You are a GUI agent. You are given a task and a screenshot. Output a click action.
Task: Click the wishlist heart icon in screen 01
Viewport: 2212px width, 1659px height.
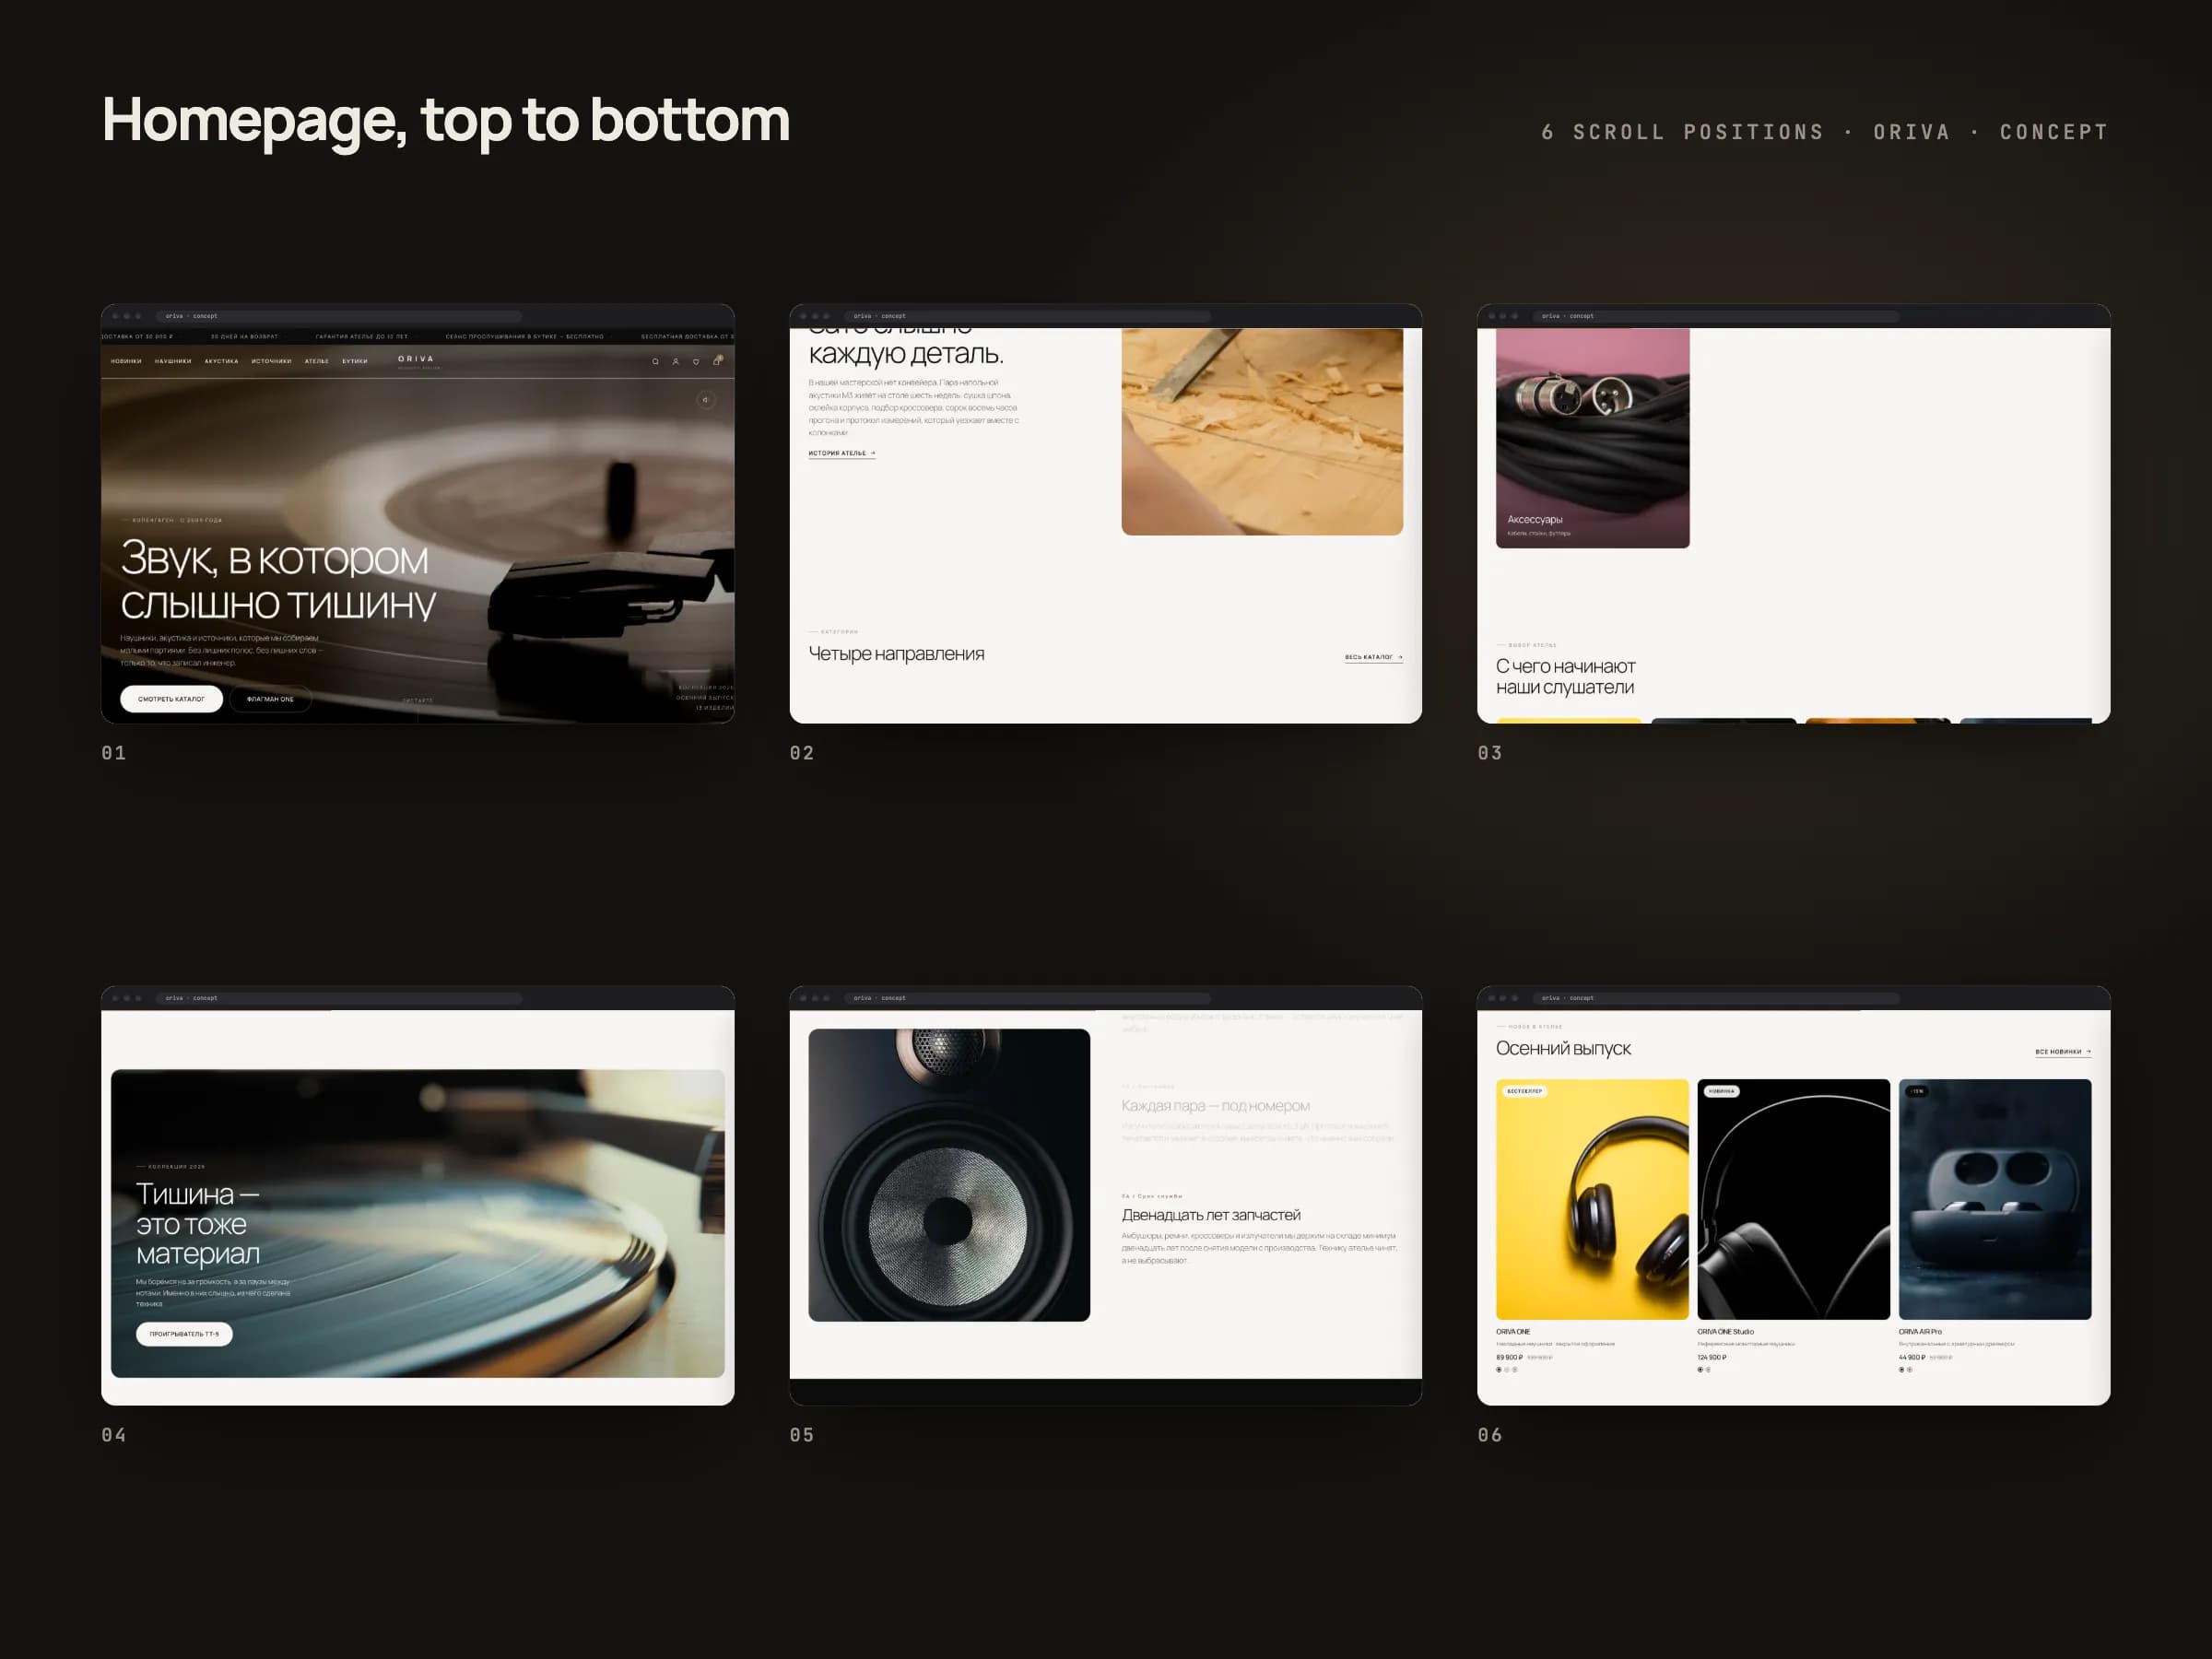696,362
